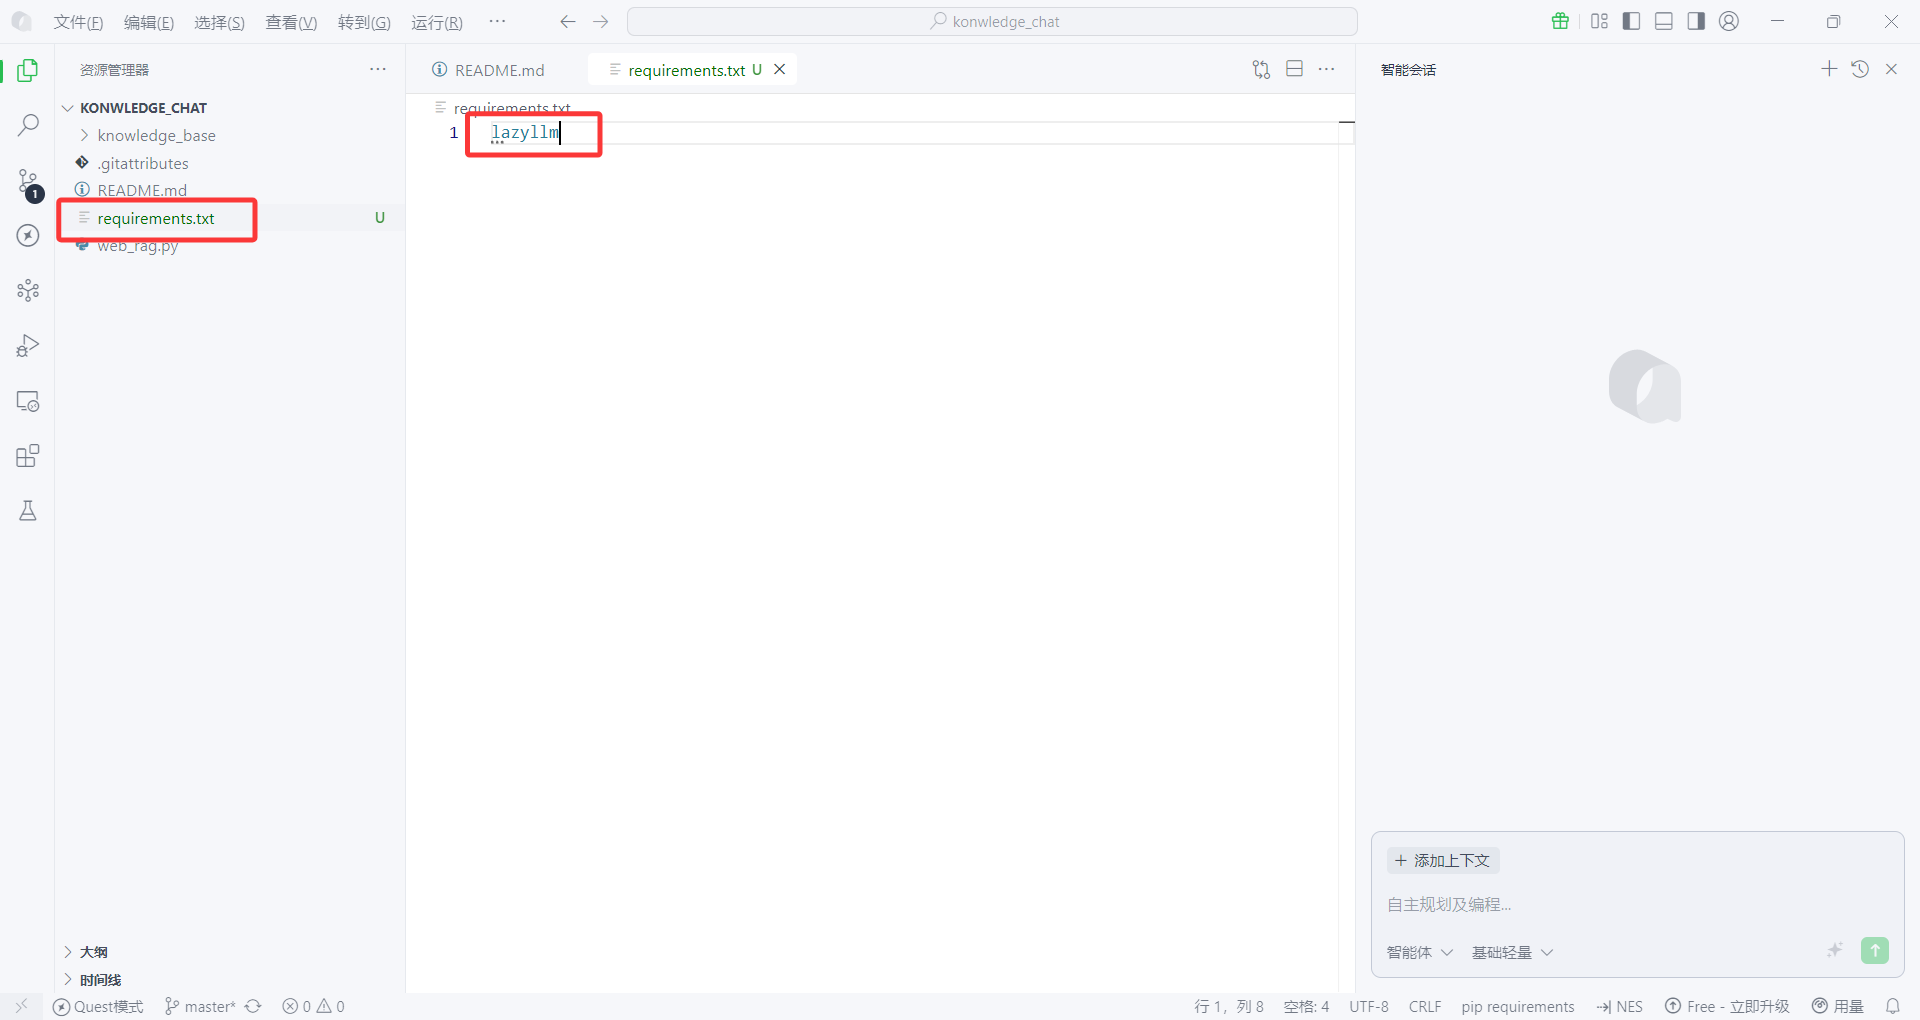Screen dimensions: 1920x1020
Task: Open the 转到(G) menu
Action: pyautogui.click(x=364, y=22)
